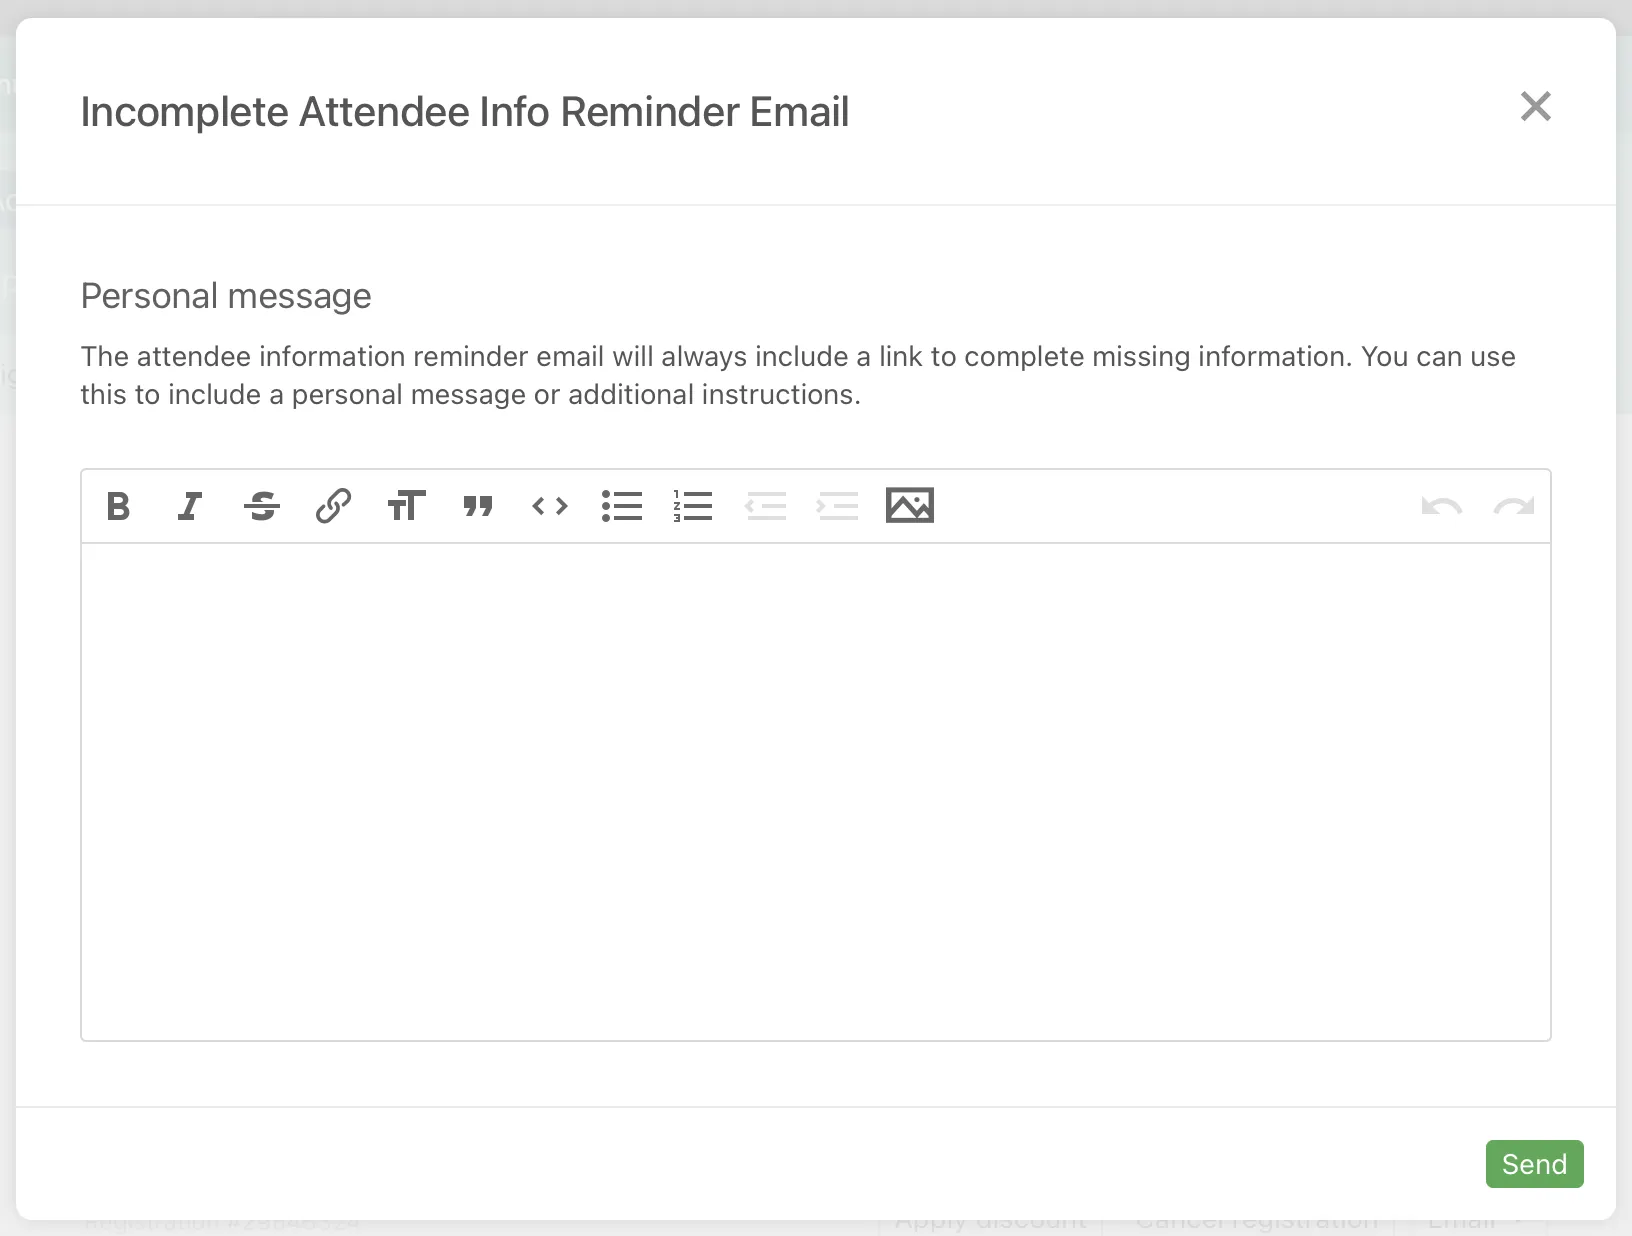This screenshot has width=1632, height=1236.
Task: Apply italic formatting to the message
Action: (190, 506)
